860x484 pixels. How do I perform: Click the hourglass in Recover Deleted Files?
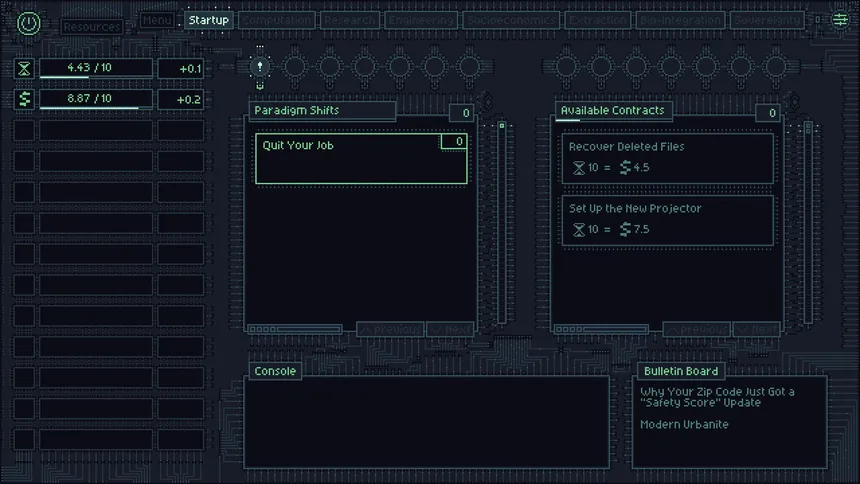click(579, 168)
